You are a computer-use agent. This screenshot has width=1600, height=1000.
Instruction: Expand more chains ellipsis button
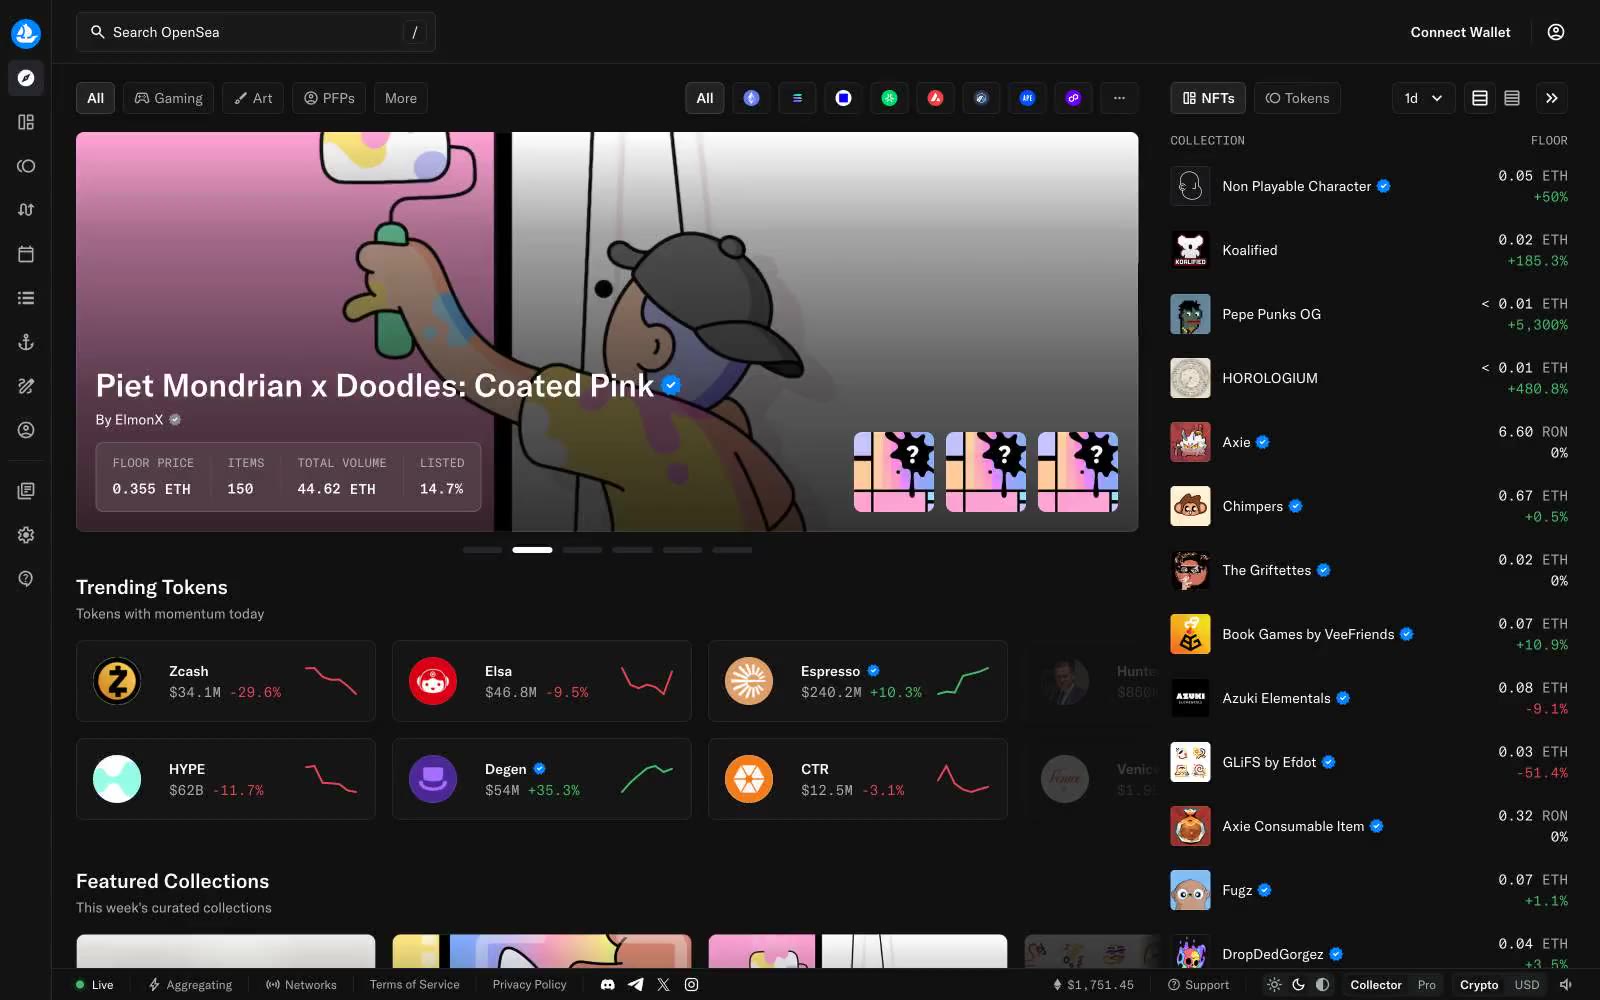coord(1119,98)
